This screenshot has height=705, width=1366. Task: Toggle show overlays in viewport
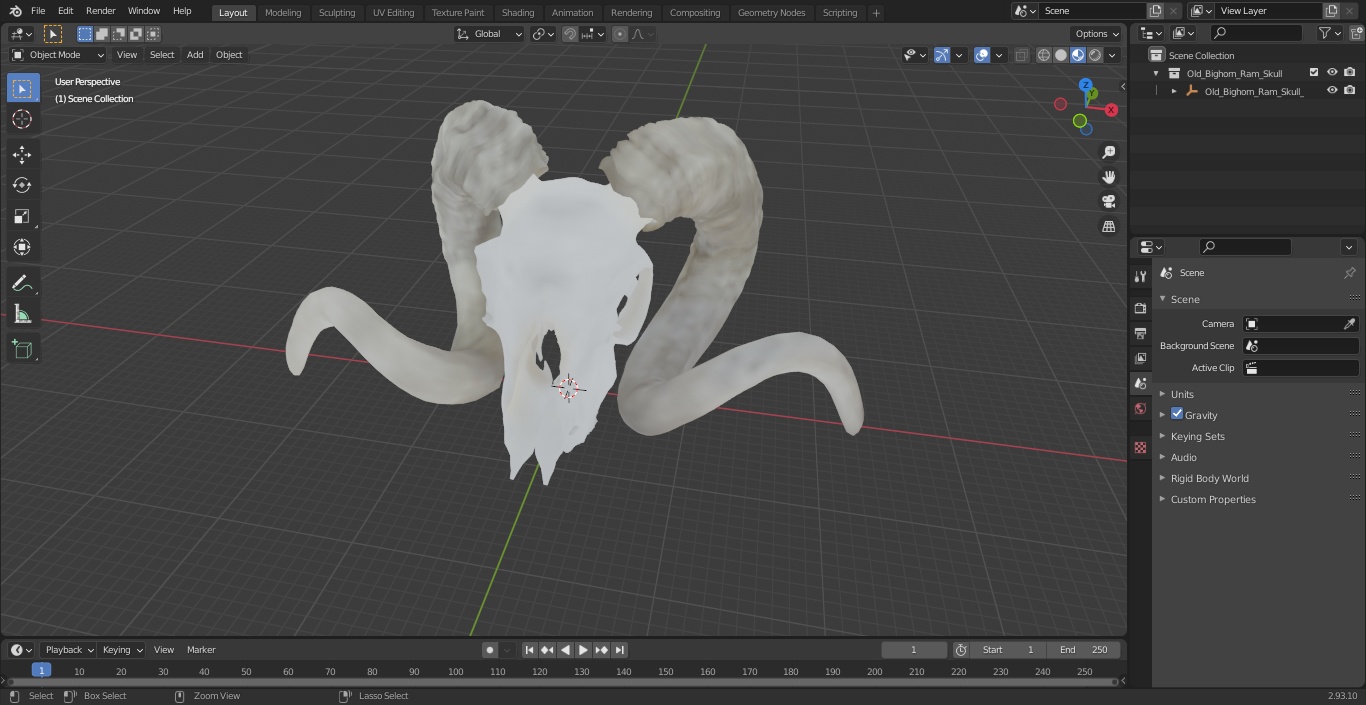tap(982, 55)
